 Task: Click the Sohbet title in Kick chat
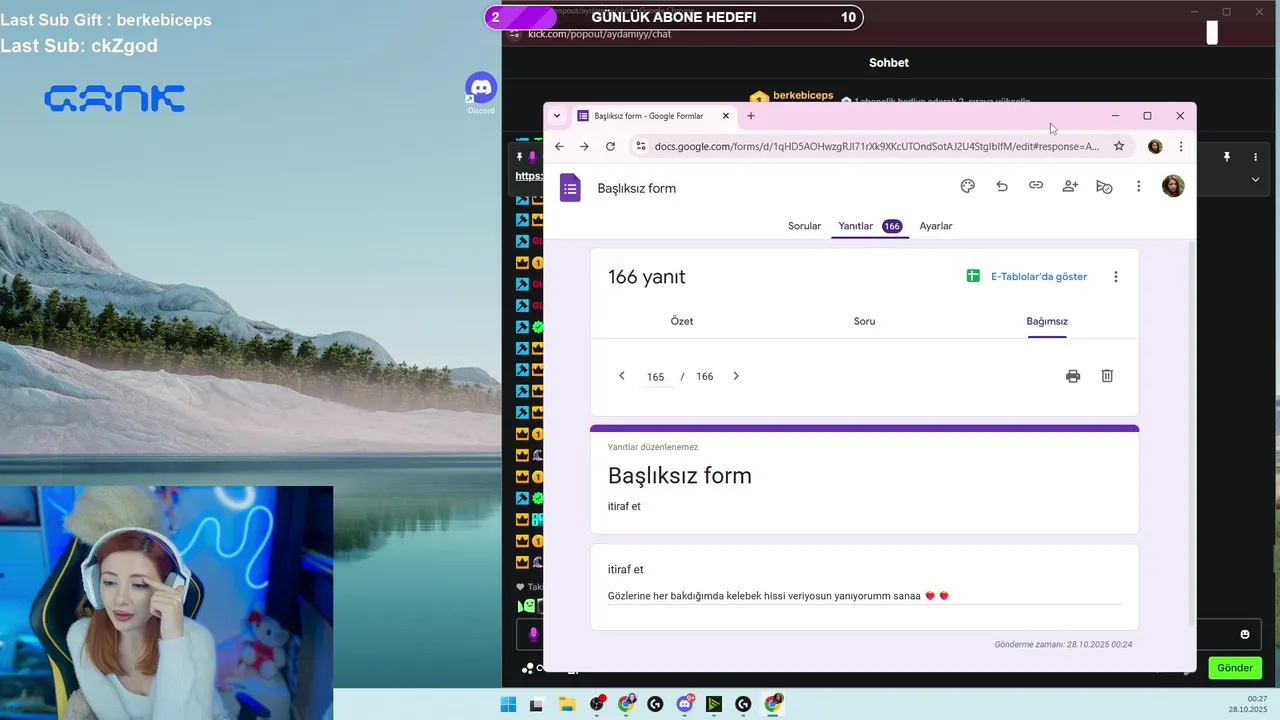coord(889,62)
